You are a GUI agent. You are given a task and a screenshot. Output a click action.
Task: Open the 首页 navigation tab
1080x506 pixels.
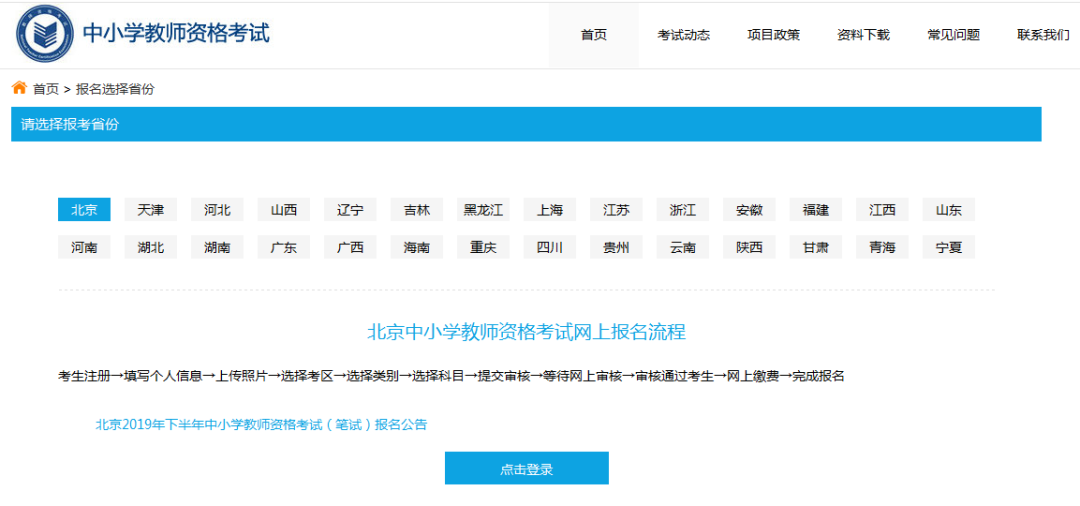click(594, 35)
